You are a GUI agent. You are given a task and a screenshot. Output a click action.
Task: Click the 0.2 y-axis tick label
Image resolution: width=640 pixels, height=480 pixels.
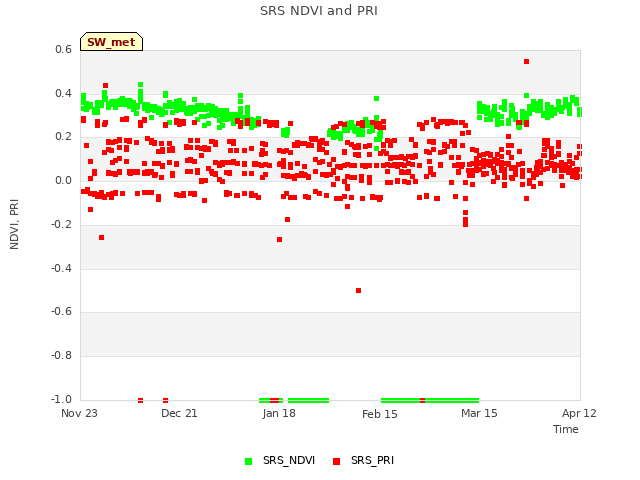[x=63, y=136]
